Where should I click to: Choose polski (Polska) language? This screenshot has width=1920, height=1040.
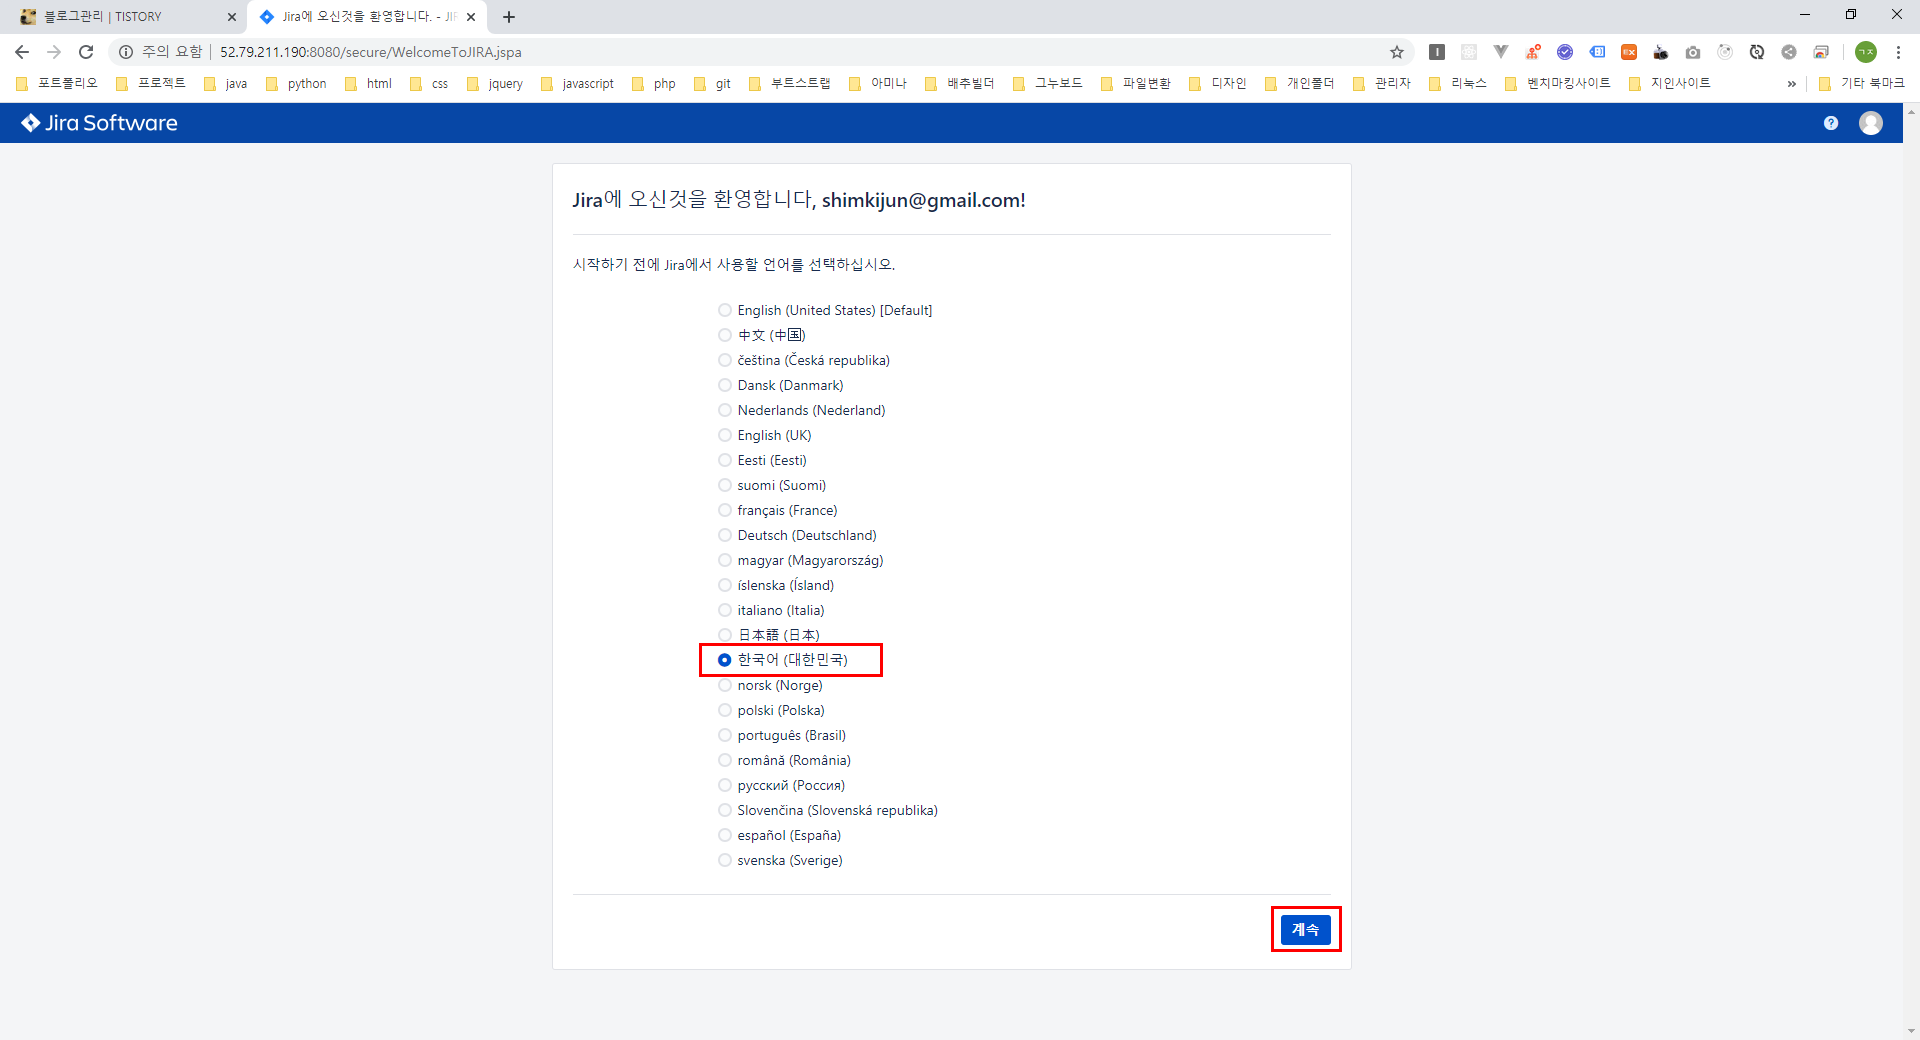click(x=725, y=710)
